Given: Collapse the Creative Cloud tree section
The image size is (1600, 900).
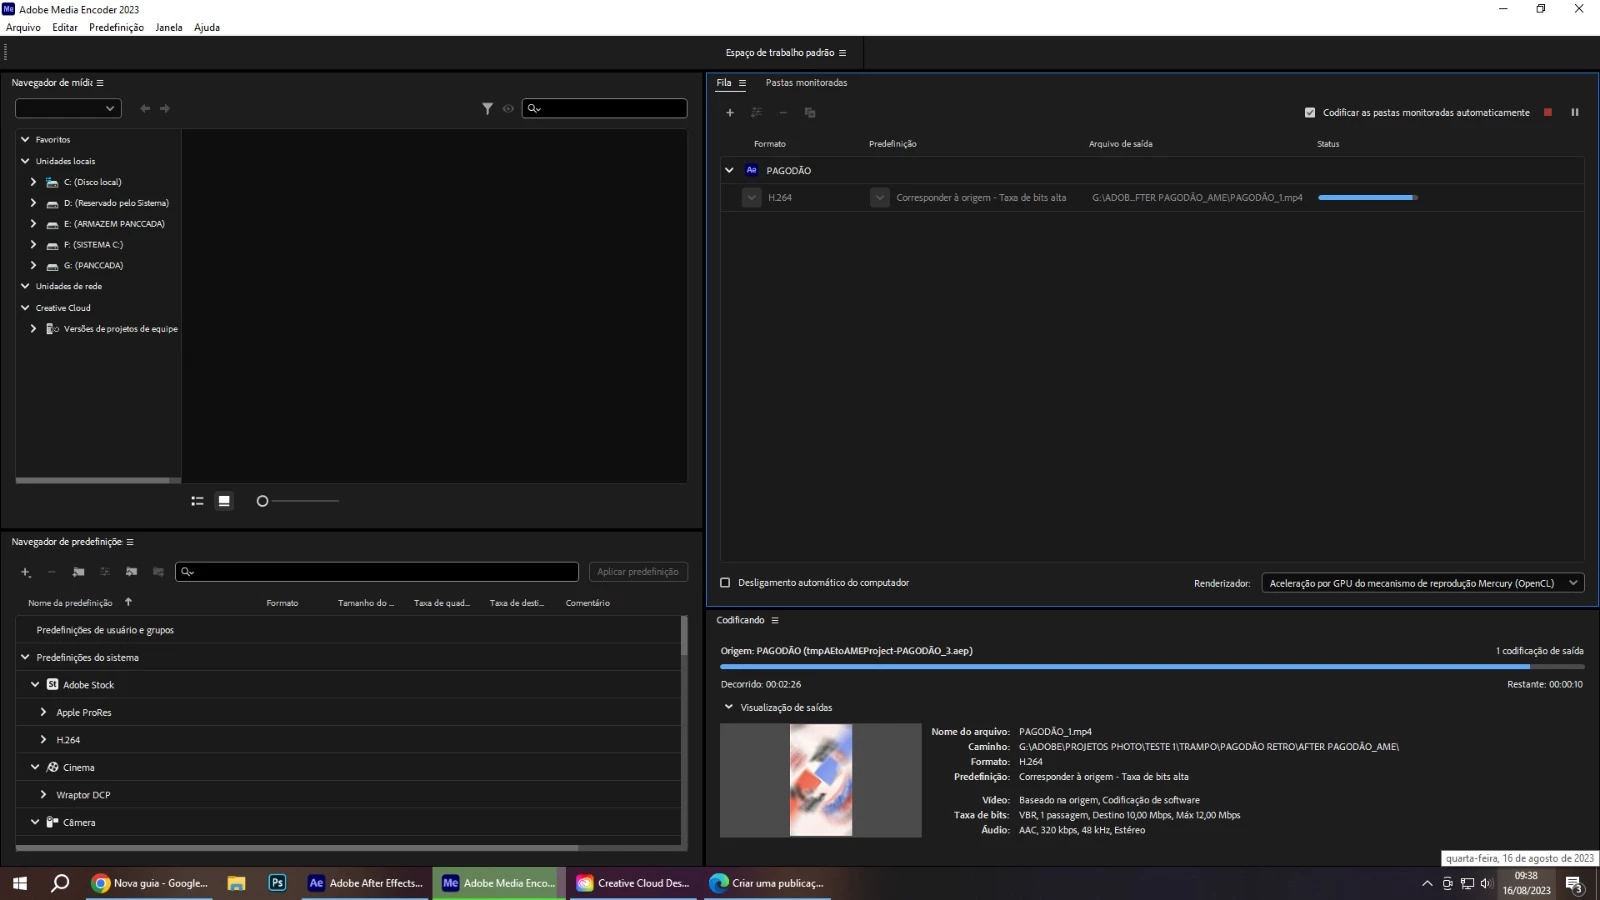Looking at the screenshot, I should (x=25, y=308).
